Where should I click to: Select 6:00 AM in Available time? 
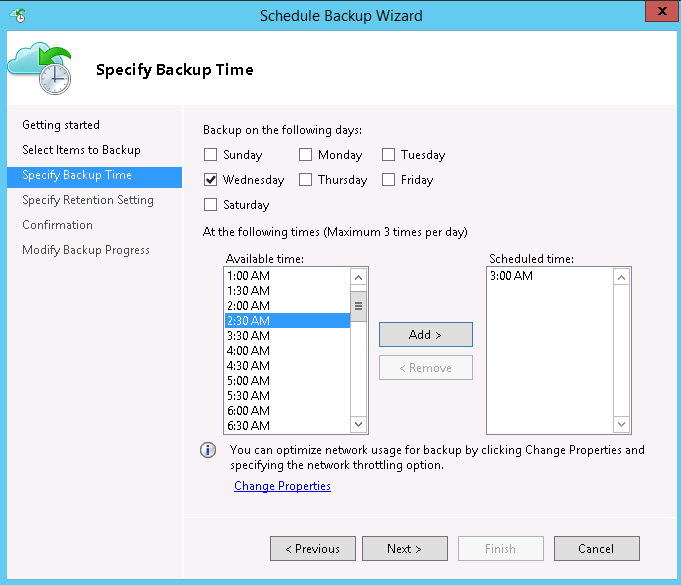[x=288, y=410]
